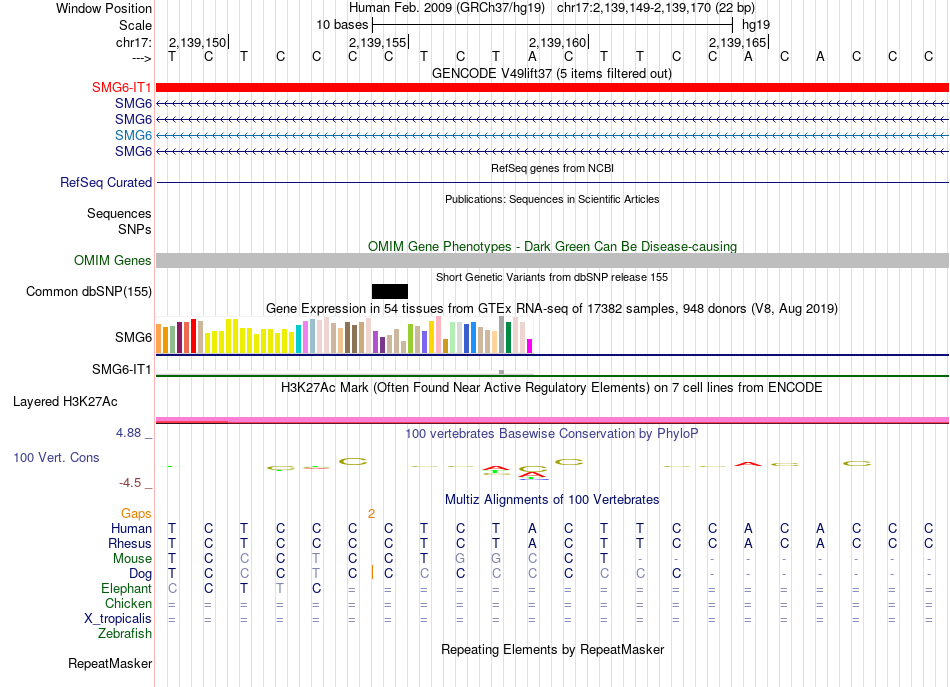Viewport: 950px width, 687px height.
Task: Open Common dbSNP(155) track label
Action: [89, 291]
